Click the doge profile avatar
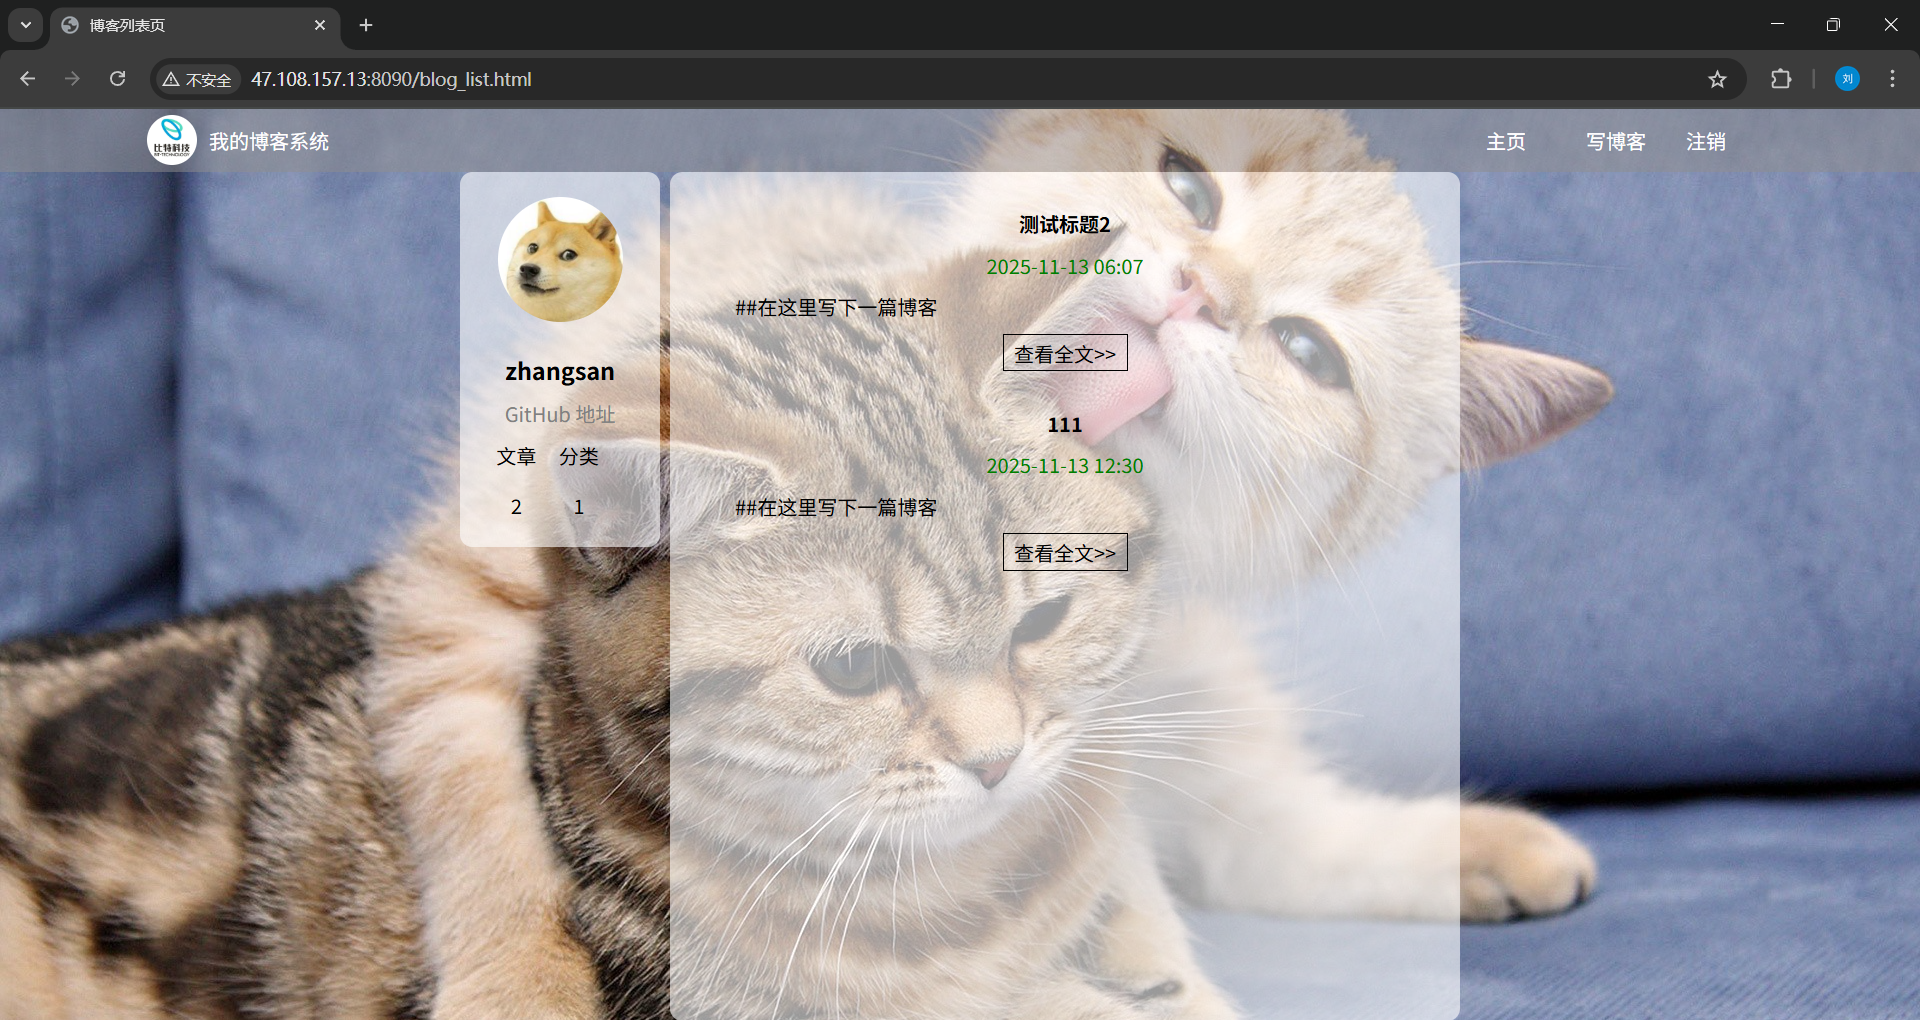 coord(560,259)
